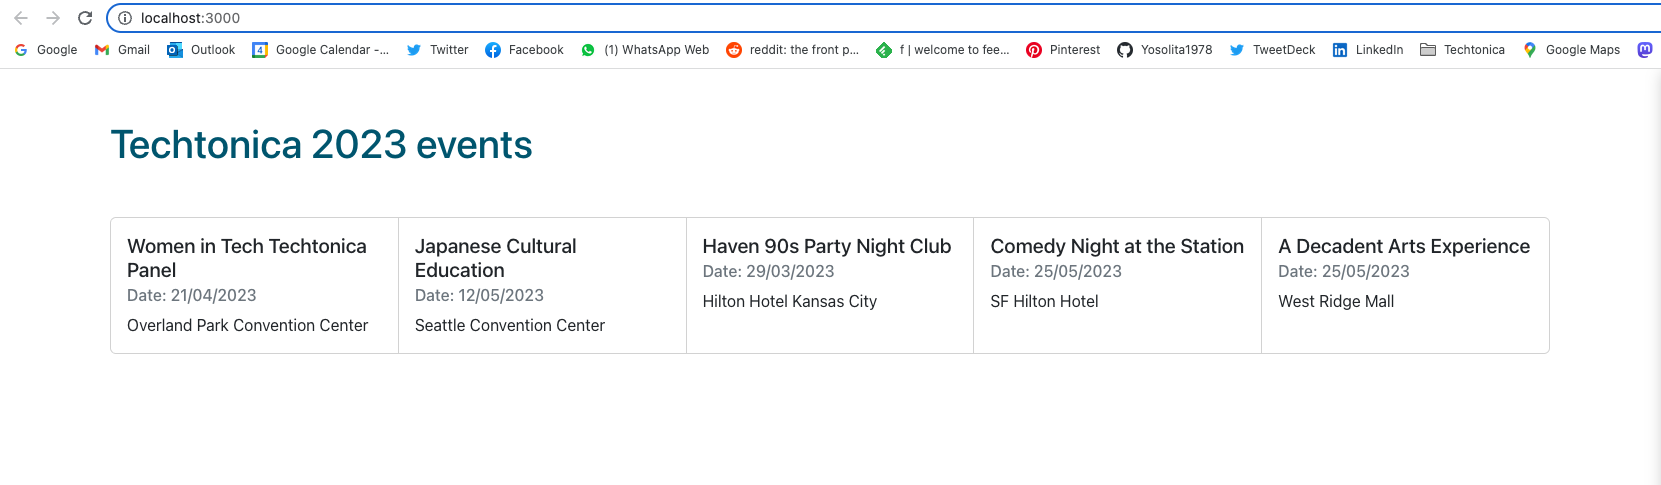
Task: Open the Outlook bookmark
Action: click(201, 50)
